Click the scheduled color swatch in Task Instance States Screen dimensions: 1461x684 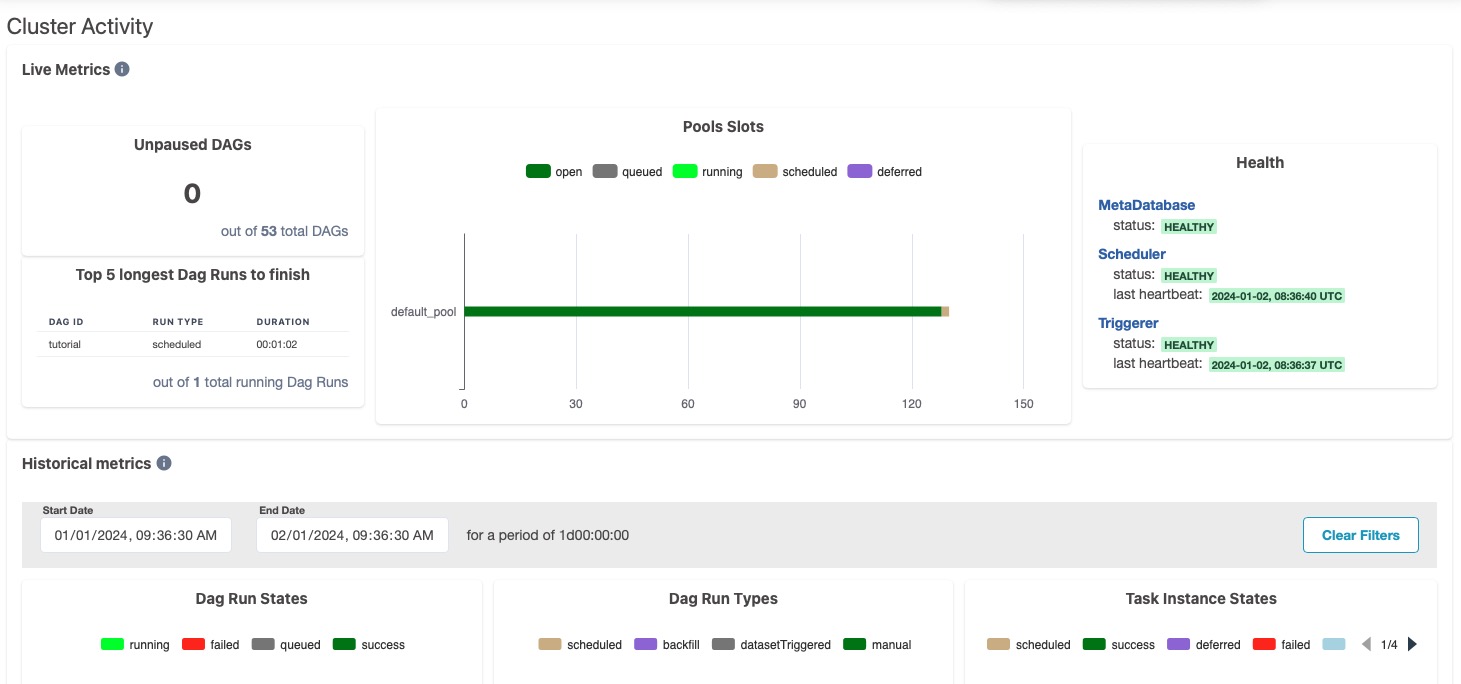click(996, 645)
